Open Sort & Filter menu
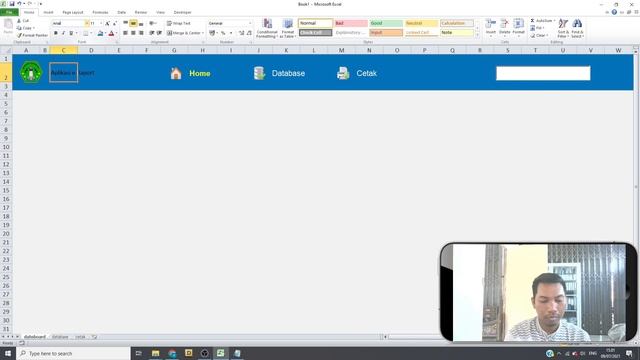Screen dimensions: 640x360 pyautogui.click(x=563, y=28)
